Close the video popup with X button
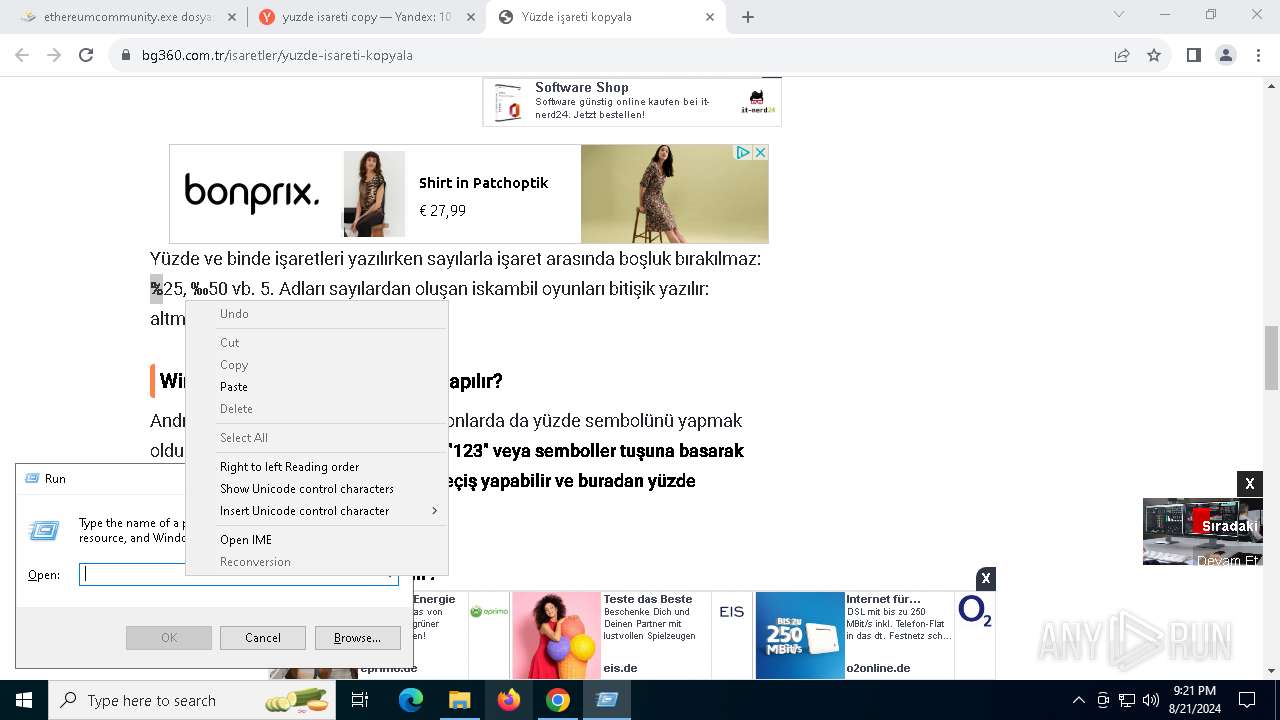The height and width of the screenshot is (720, 1280). coord(1250,484)
